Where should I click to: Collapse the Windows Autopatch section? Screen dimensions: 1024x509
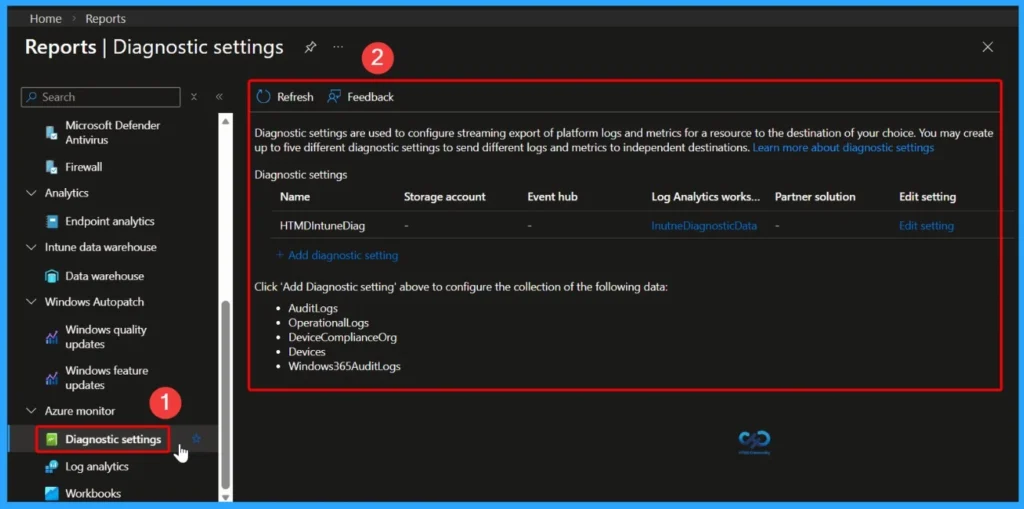click(31, 303)
